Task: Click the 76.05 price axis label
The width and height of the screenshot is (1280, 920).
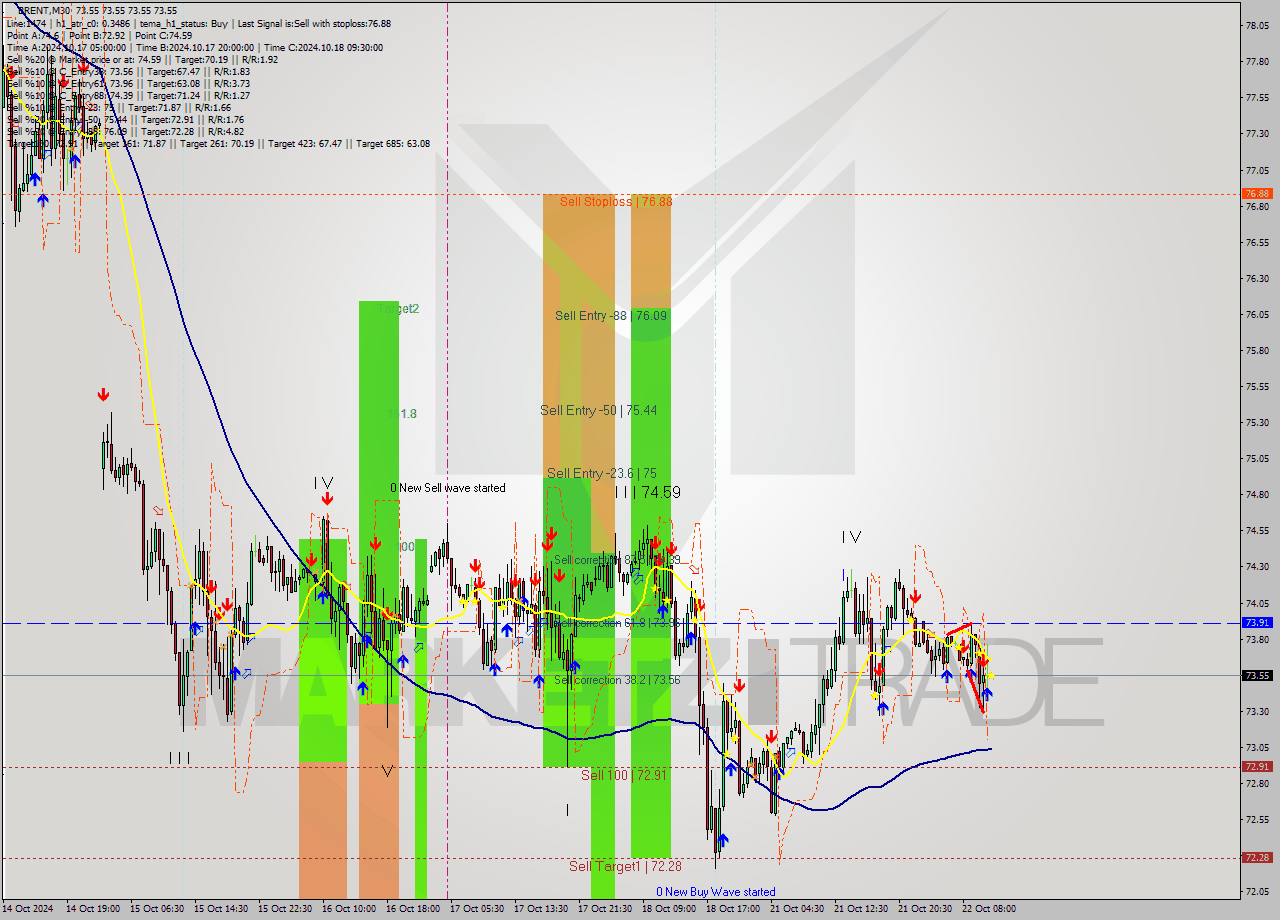Action: (x=1258, y=314)
